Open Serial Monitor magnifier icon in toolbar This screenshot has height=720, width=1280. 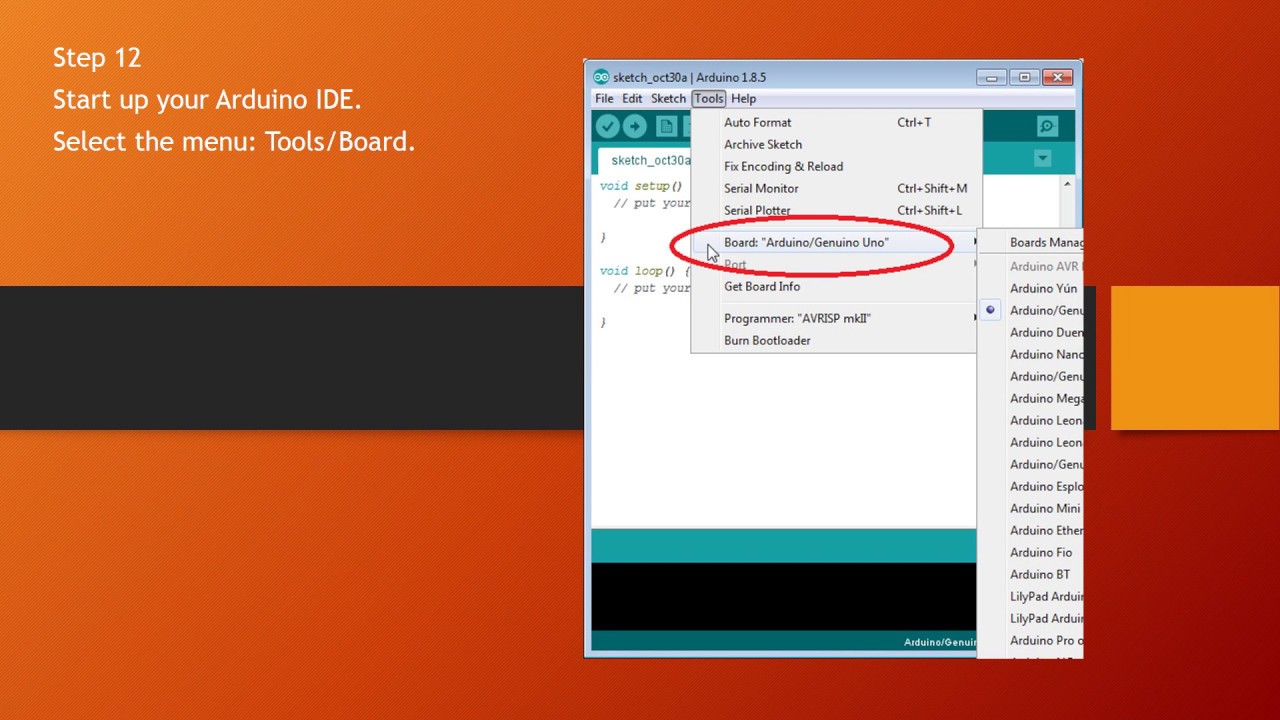(x=1047, y=126)
